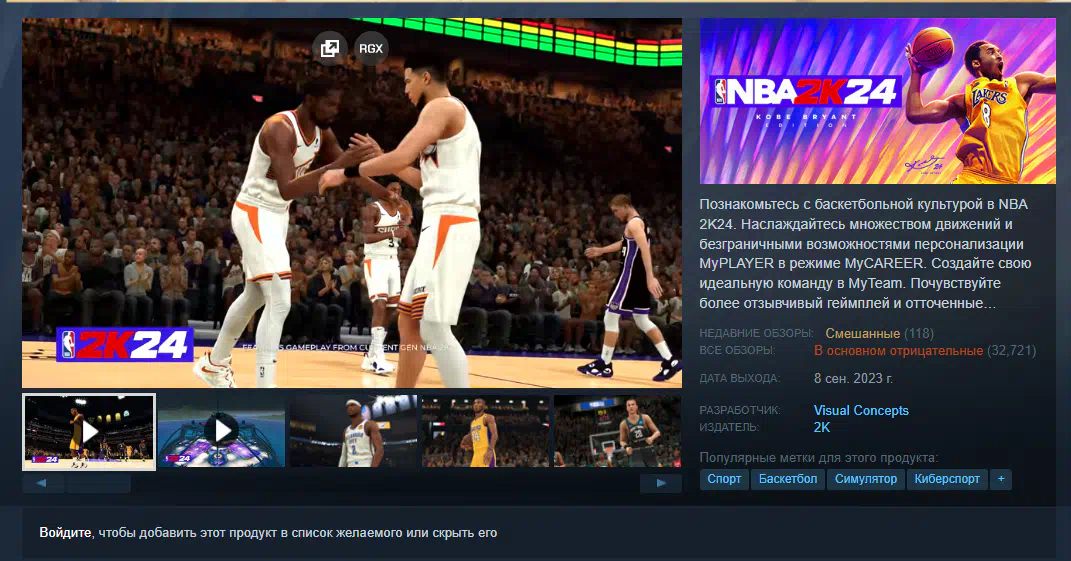Select the dark jersey player screenshot thumbnail
The width and height of the screenshot is (1071, 561).
coord(617,431)
